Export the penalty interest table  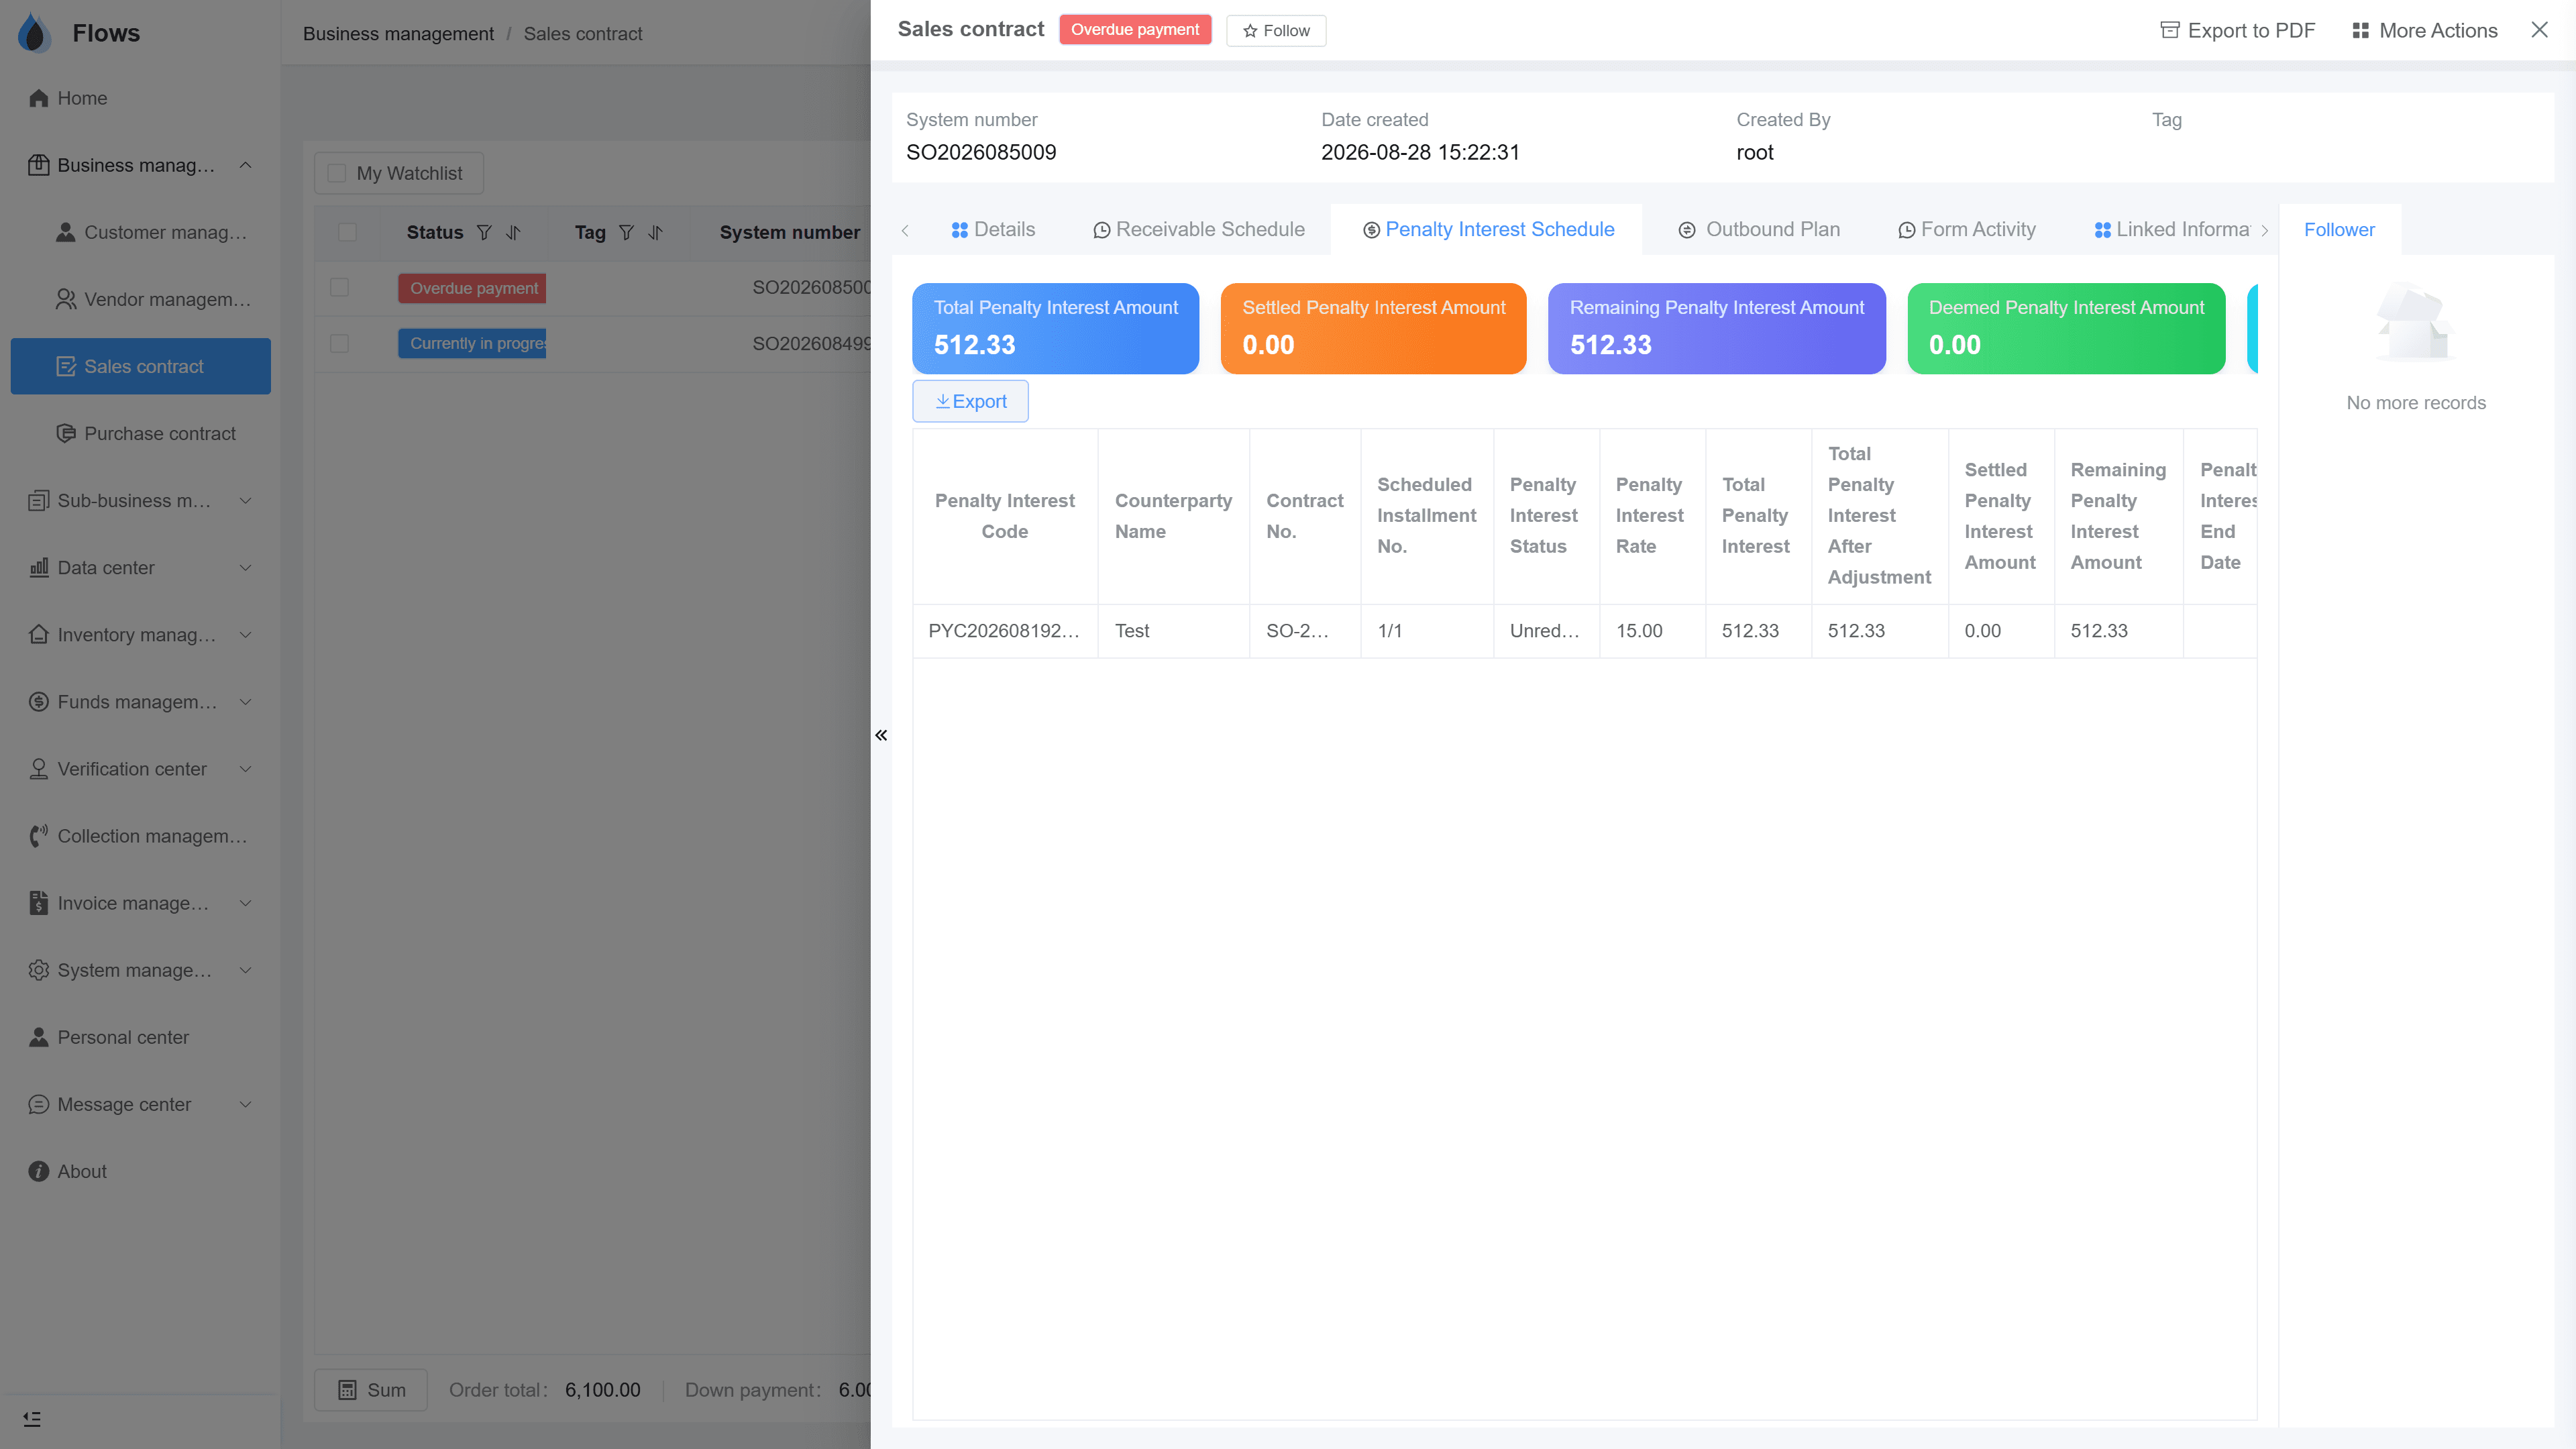[970, 401]
